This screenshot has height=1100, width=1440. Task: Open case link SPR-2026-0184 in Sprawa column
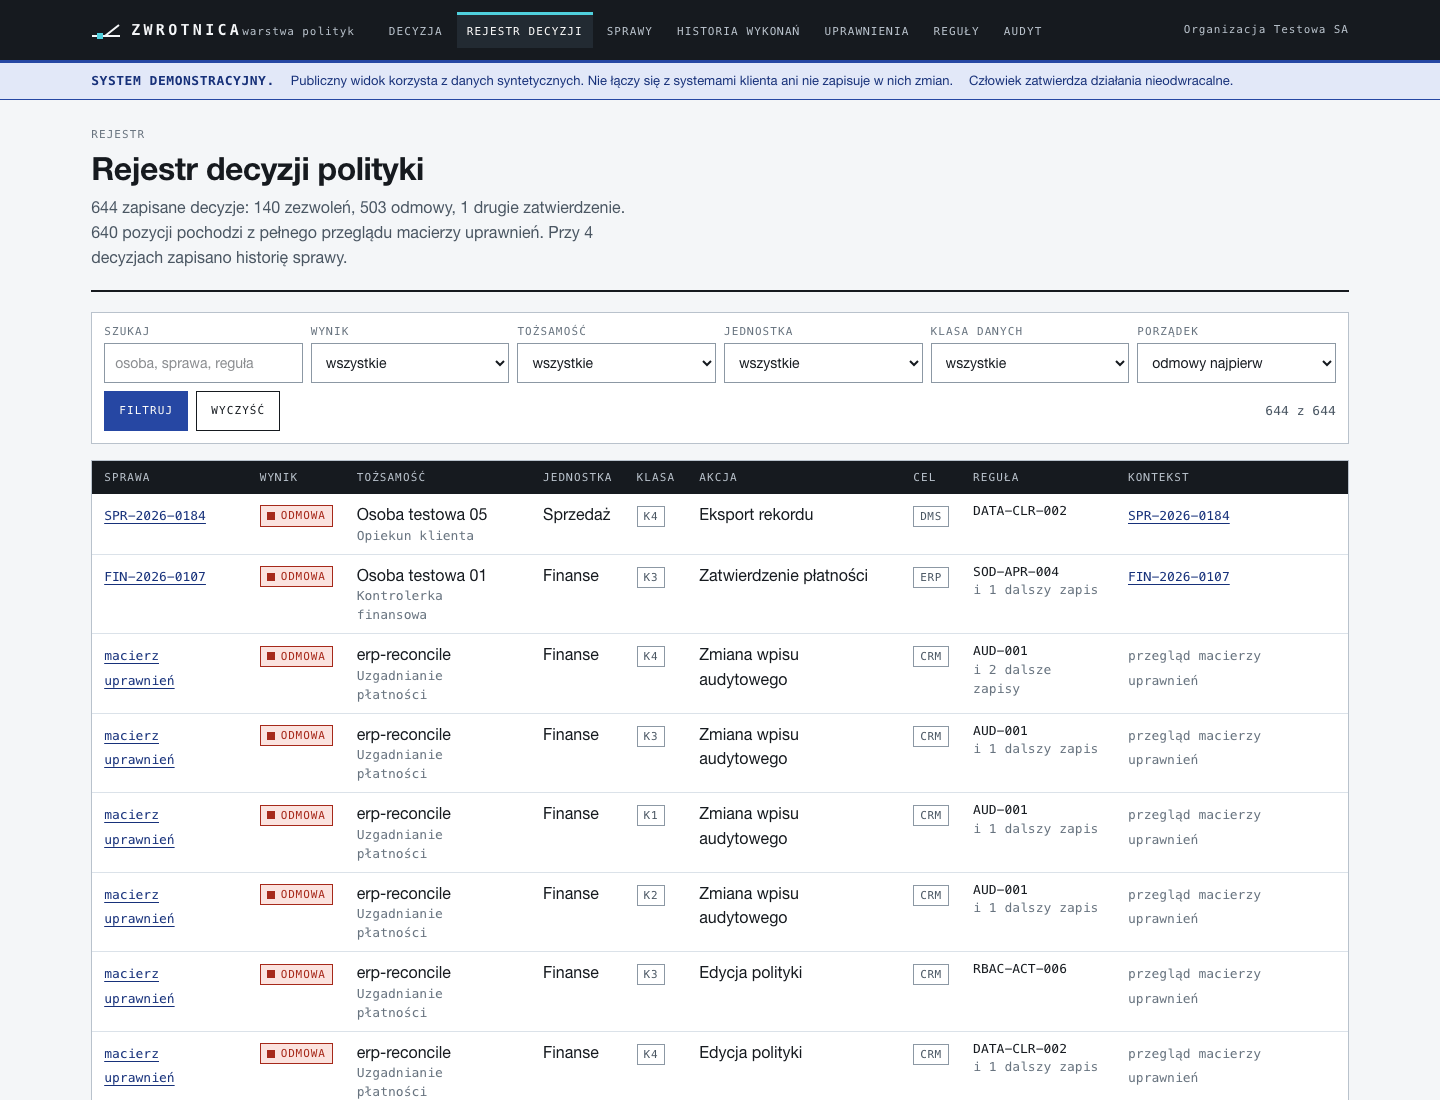tap(155, 516)
